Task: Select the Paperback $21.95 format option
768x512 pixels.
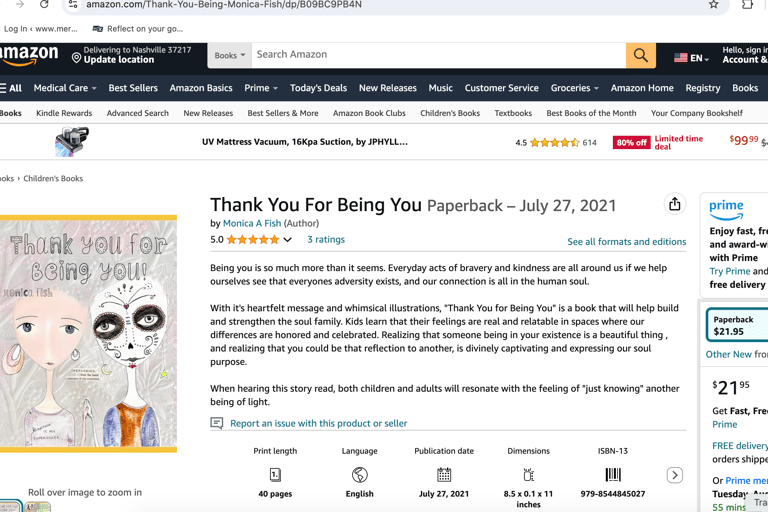Action: pyautogui.click(x=738, y=325)
